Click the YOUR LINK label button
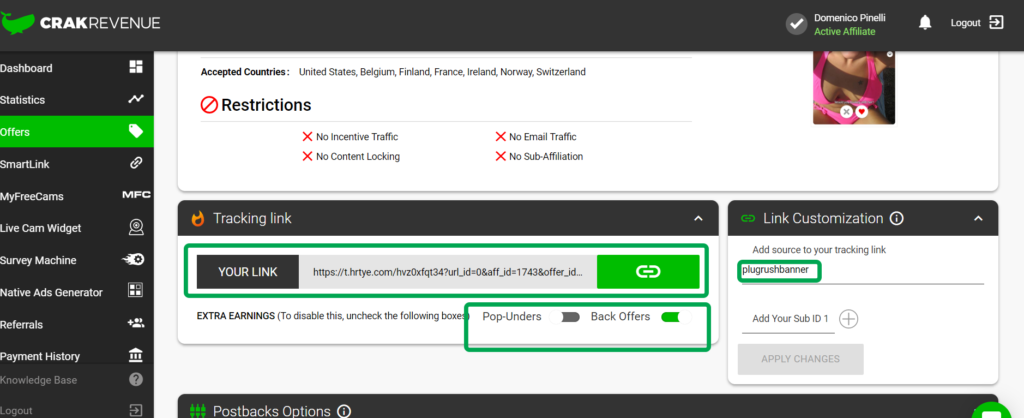The height and width of the screenshot is (418, 1024). (248, 272)
